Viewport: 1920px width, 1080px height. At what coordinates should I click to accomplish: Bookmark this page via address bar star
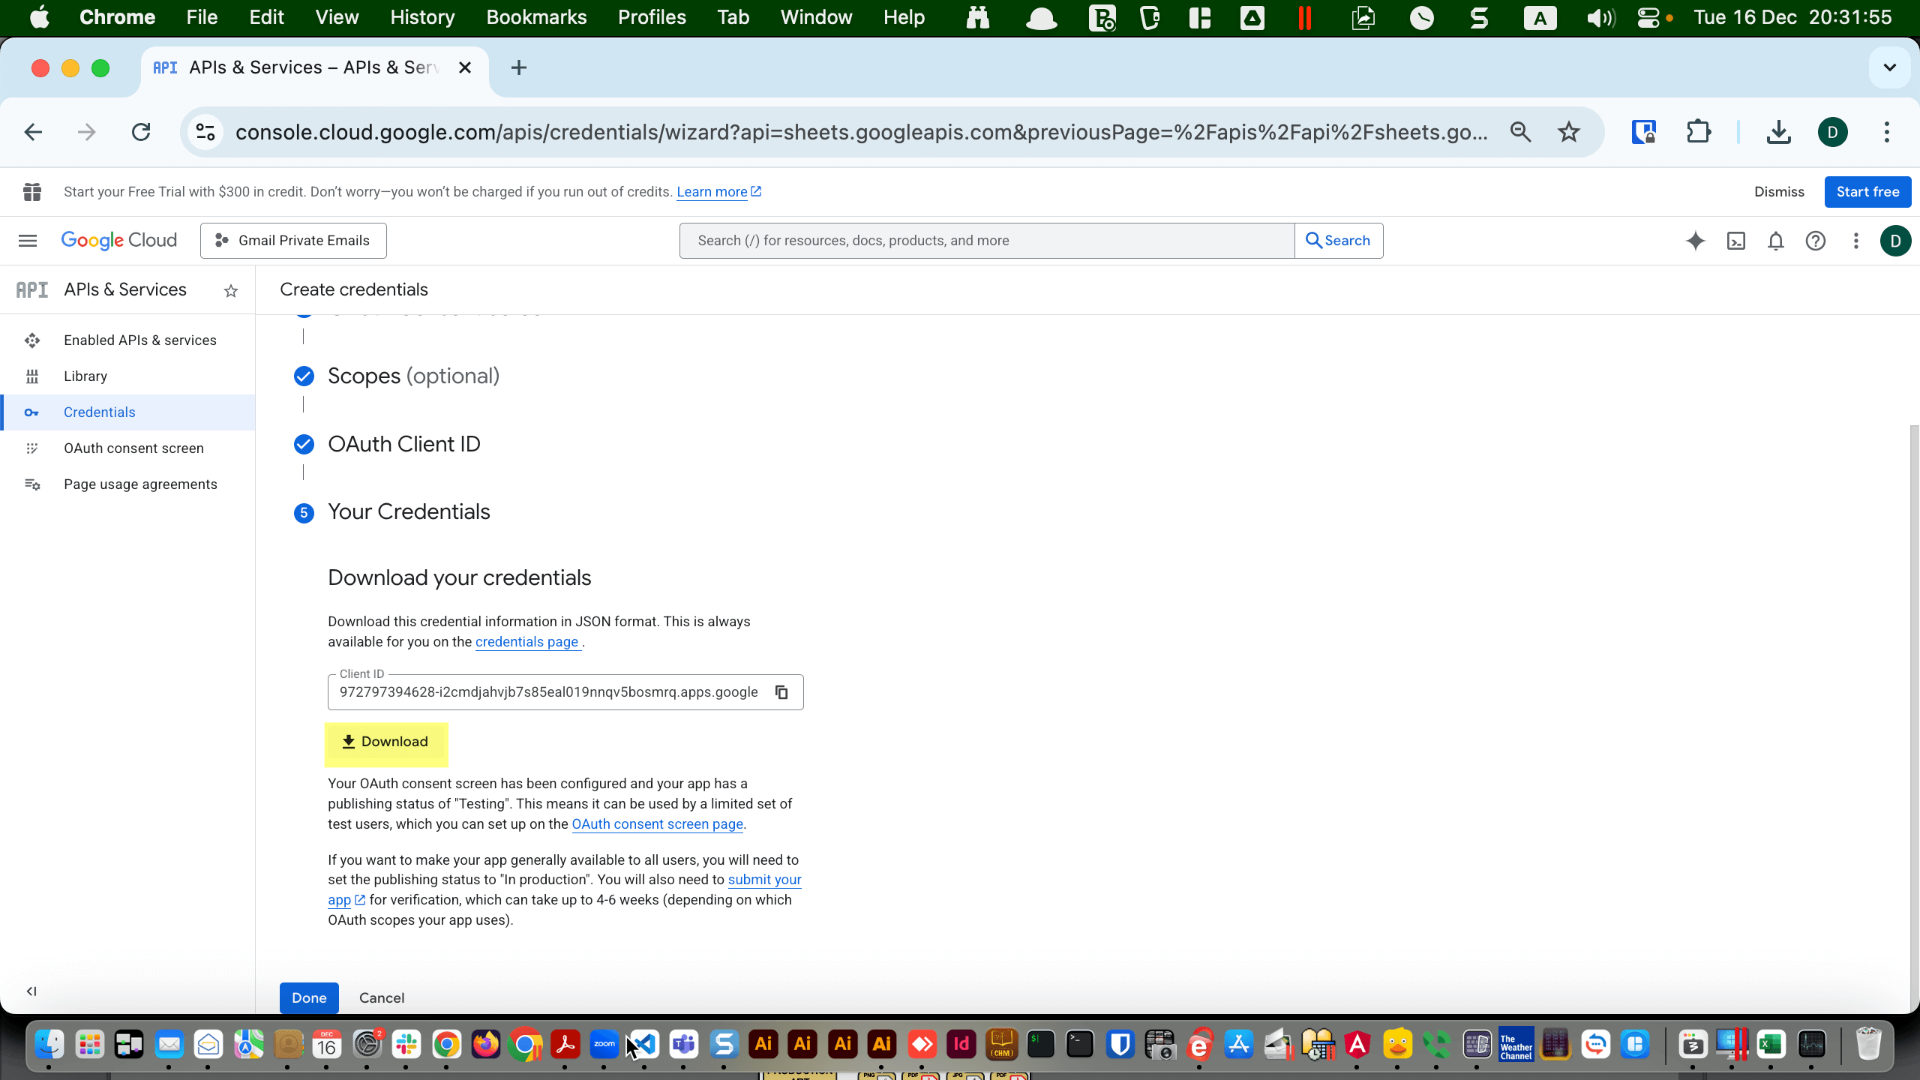tap(1569, 131)
